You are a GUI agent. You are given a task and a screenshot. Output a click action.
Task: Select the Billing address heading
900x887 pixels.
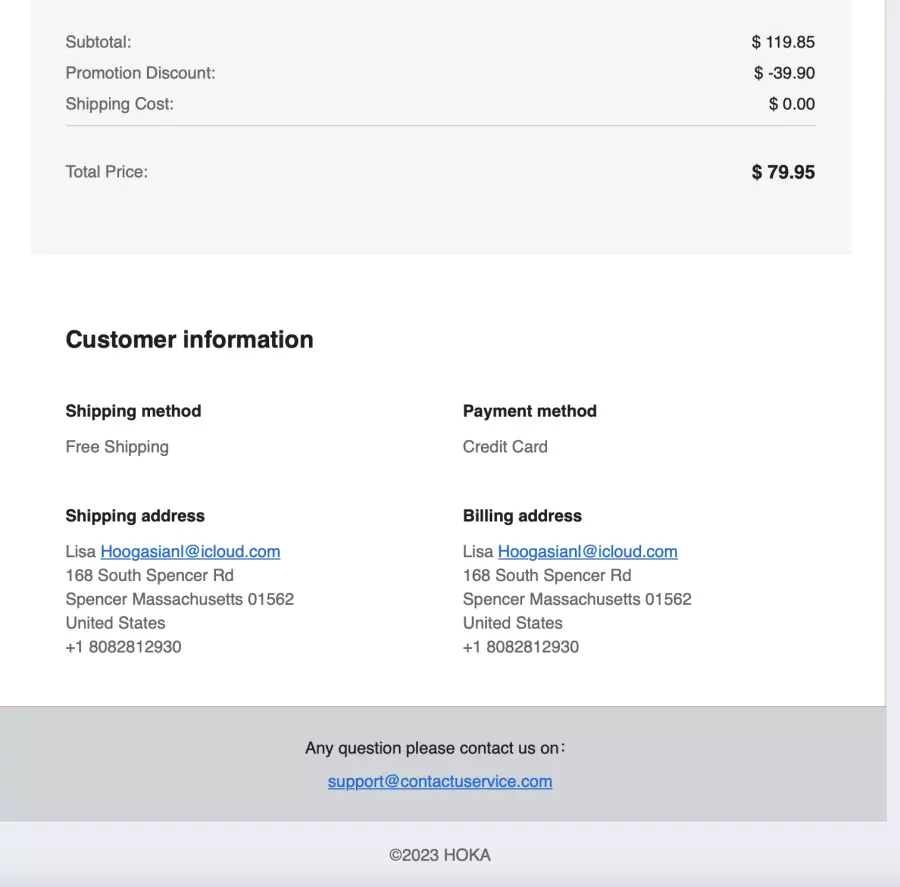click(522, 516)
